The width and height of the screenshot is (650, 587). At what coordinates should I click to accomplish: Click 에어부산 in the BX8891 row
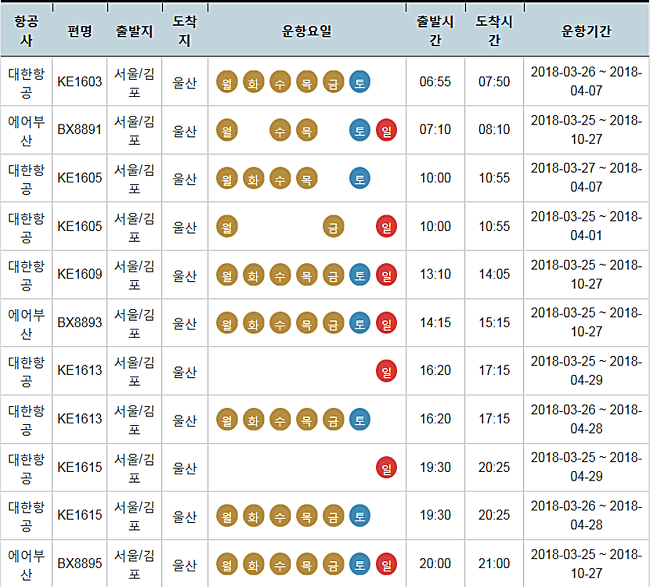point(27,130)
